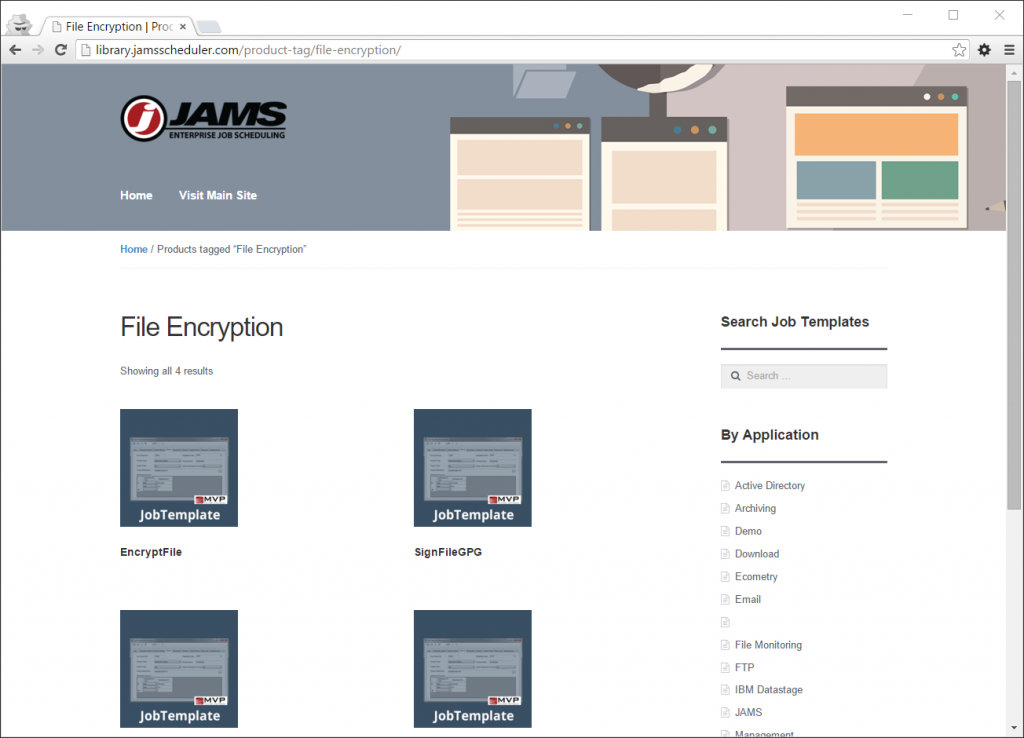Bookmark this page using the star icon

[958, 48]
